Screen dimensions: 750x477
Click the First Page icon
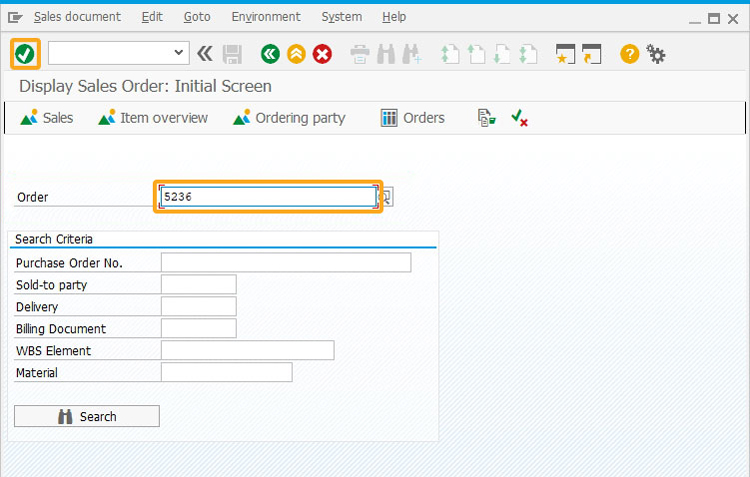(450, 54)
